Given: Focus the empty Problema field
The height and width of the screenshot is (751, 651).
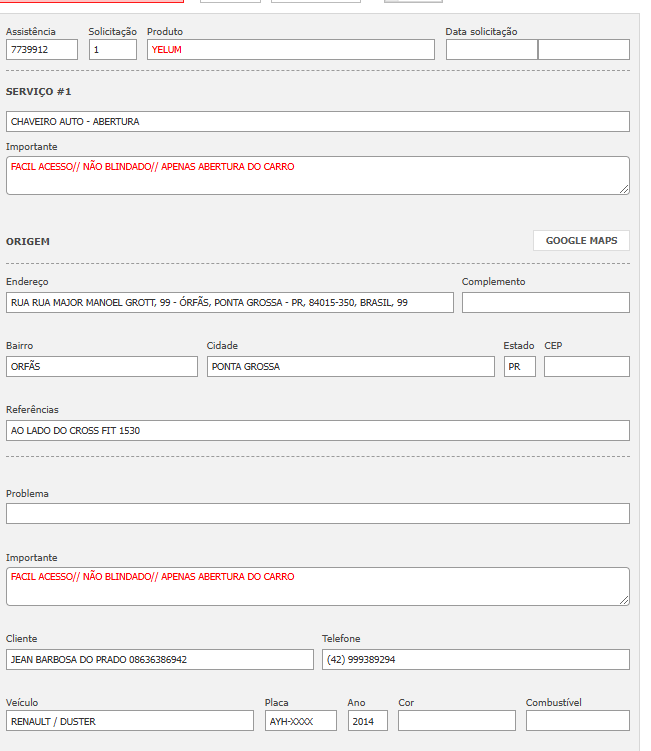Looking at the screenshot, I should tap(317, 514).
